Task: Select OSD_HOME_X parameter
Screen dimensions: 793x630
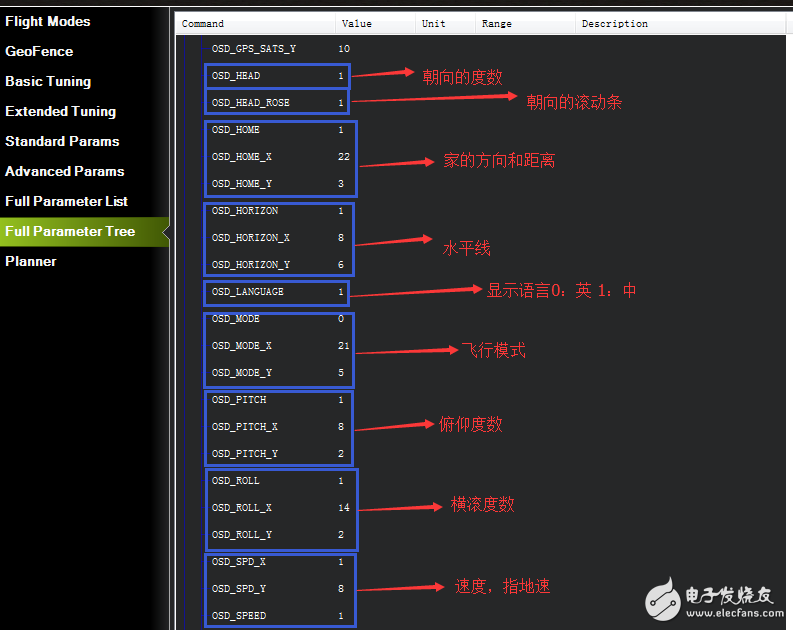Action: pos(241,157)
